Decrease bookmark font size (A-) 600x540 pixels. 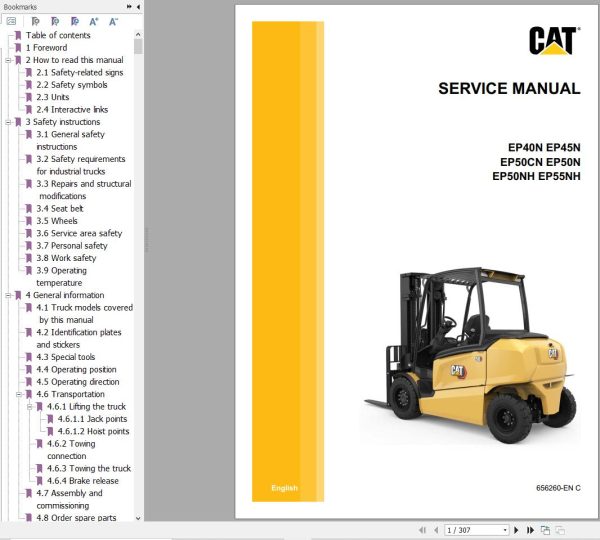113,21
